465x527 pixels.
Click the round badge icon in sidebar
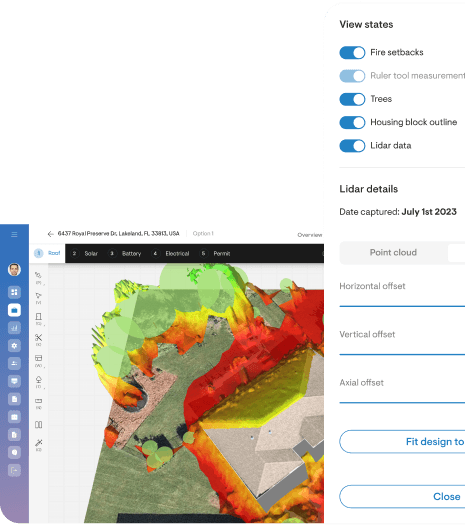point(14,452)
